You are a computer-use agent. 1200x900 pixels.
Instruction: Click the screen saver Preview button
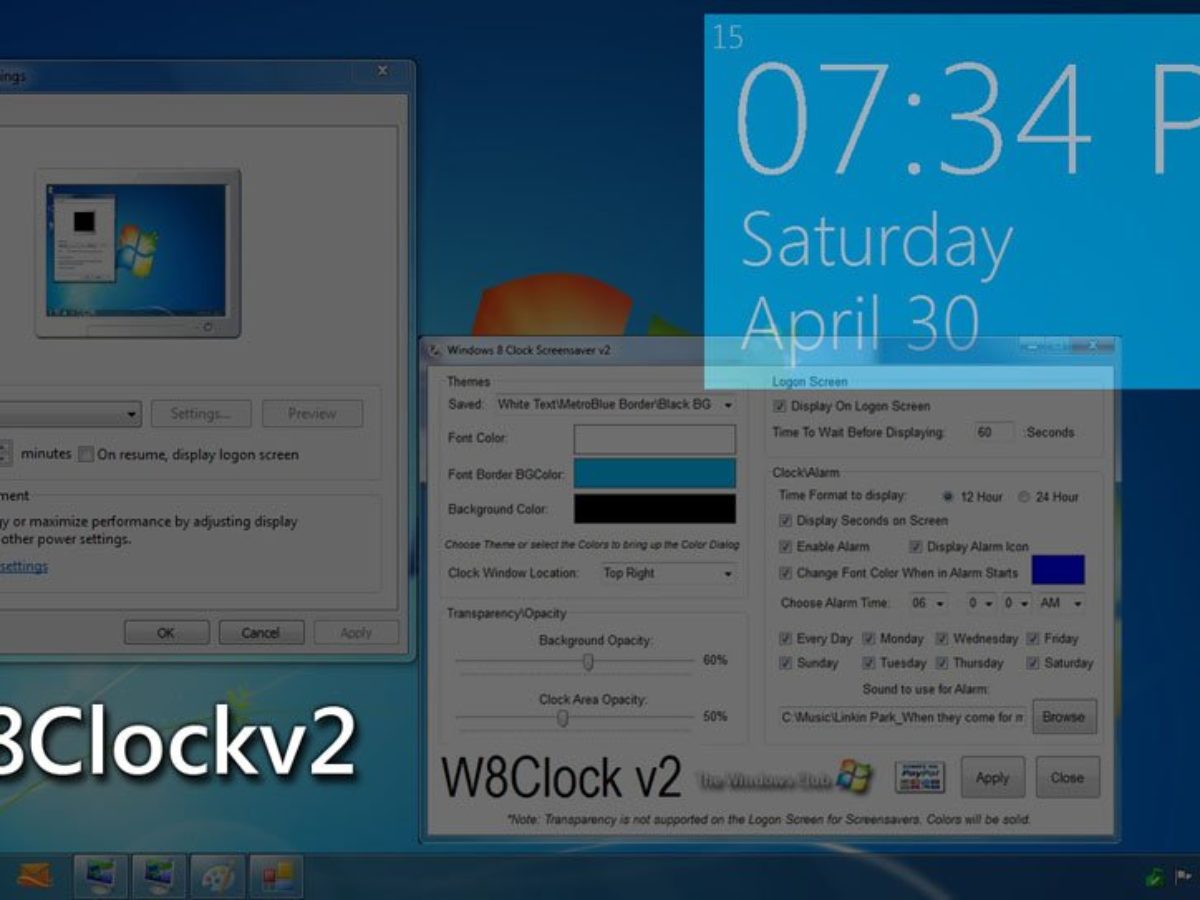[x=312, y=413]
